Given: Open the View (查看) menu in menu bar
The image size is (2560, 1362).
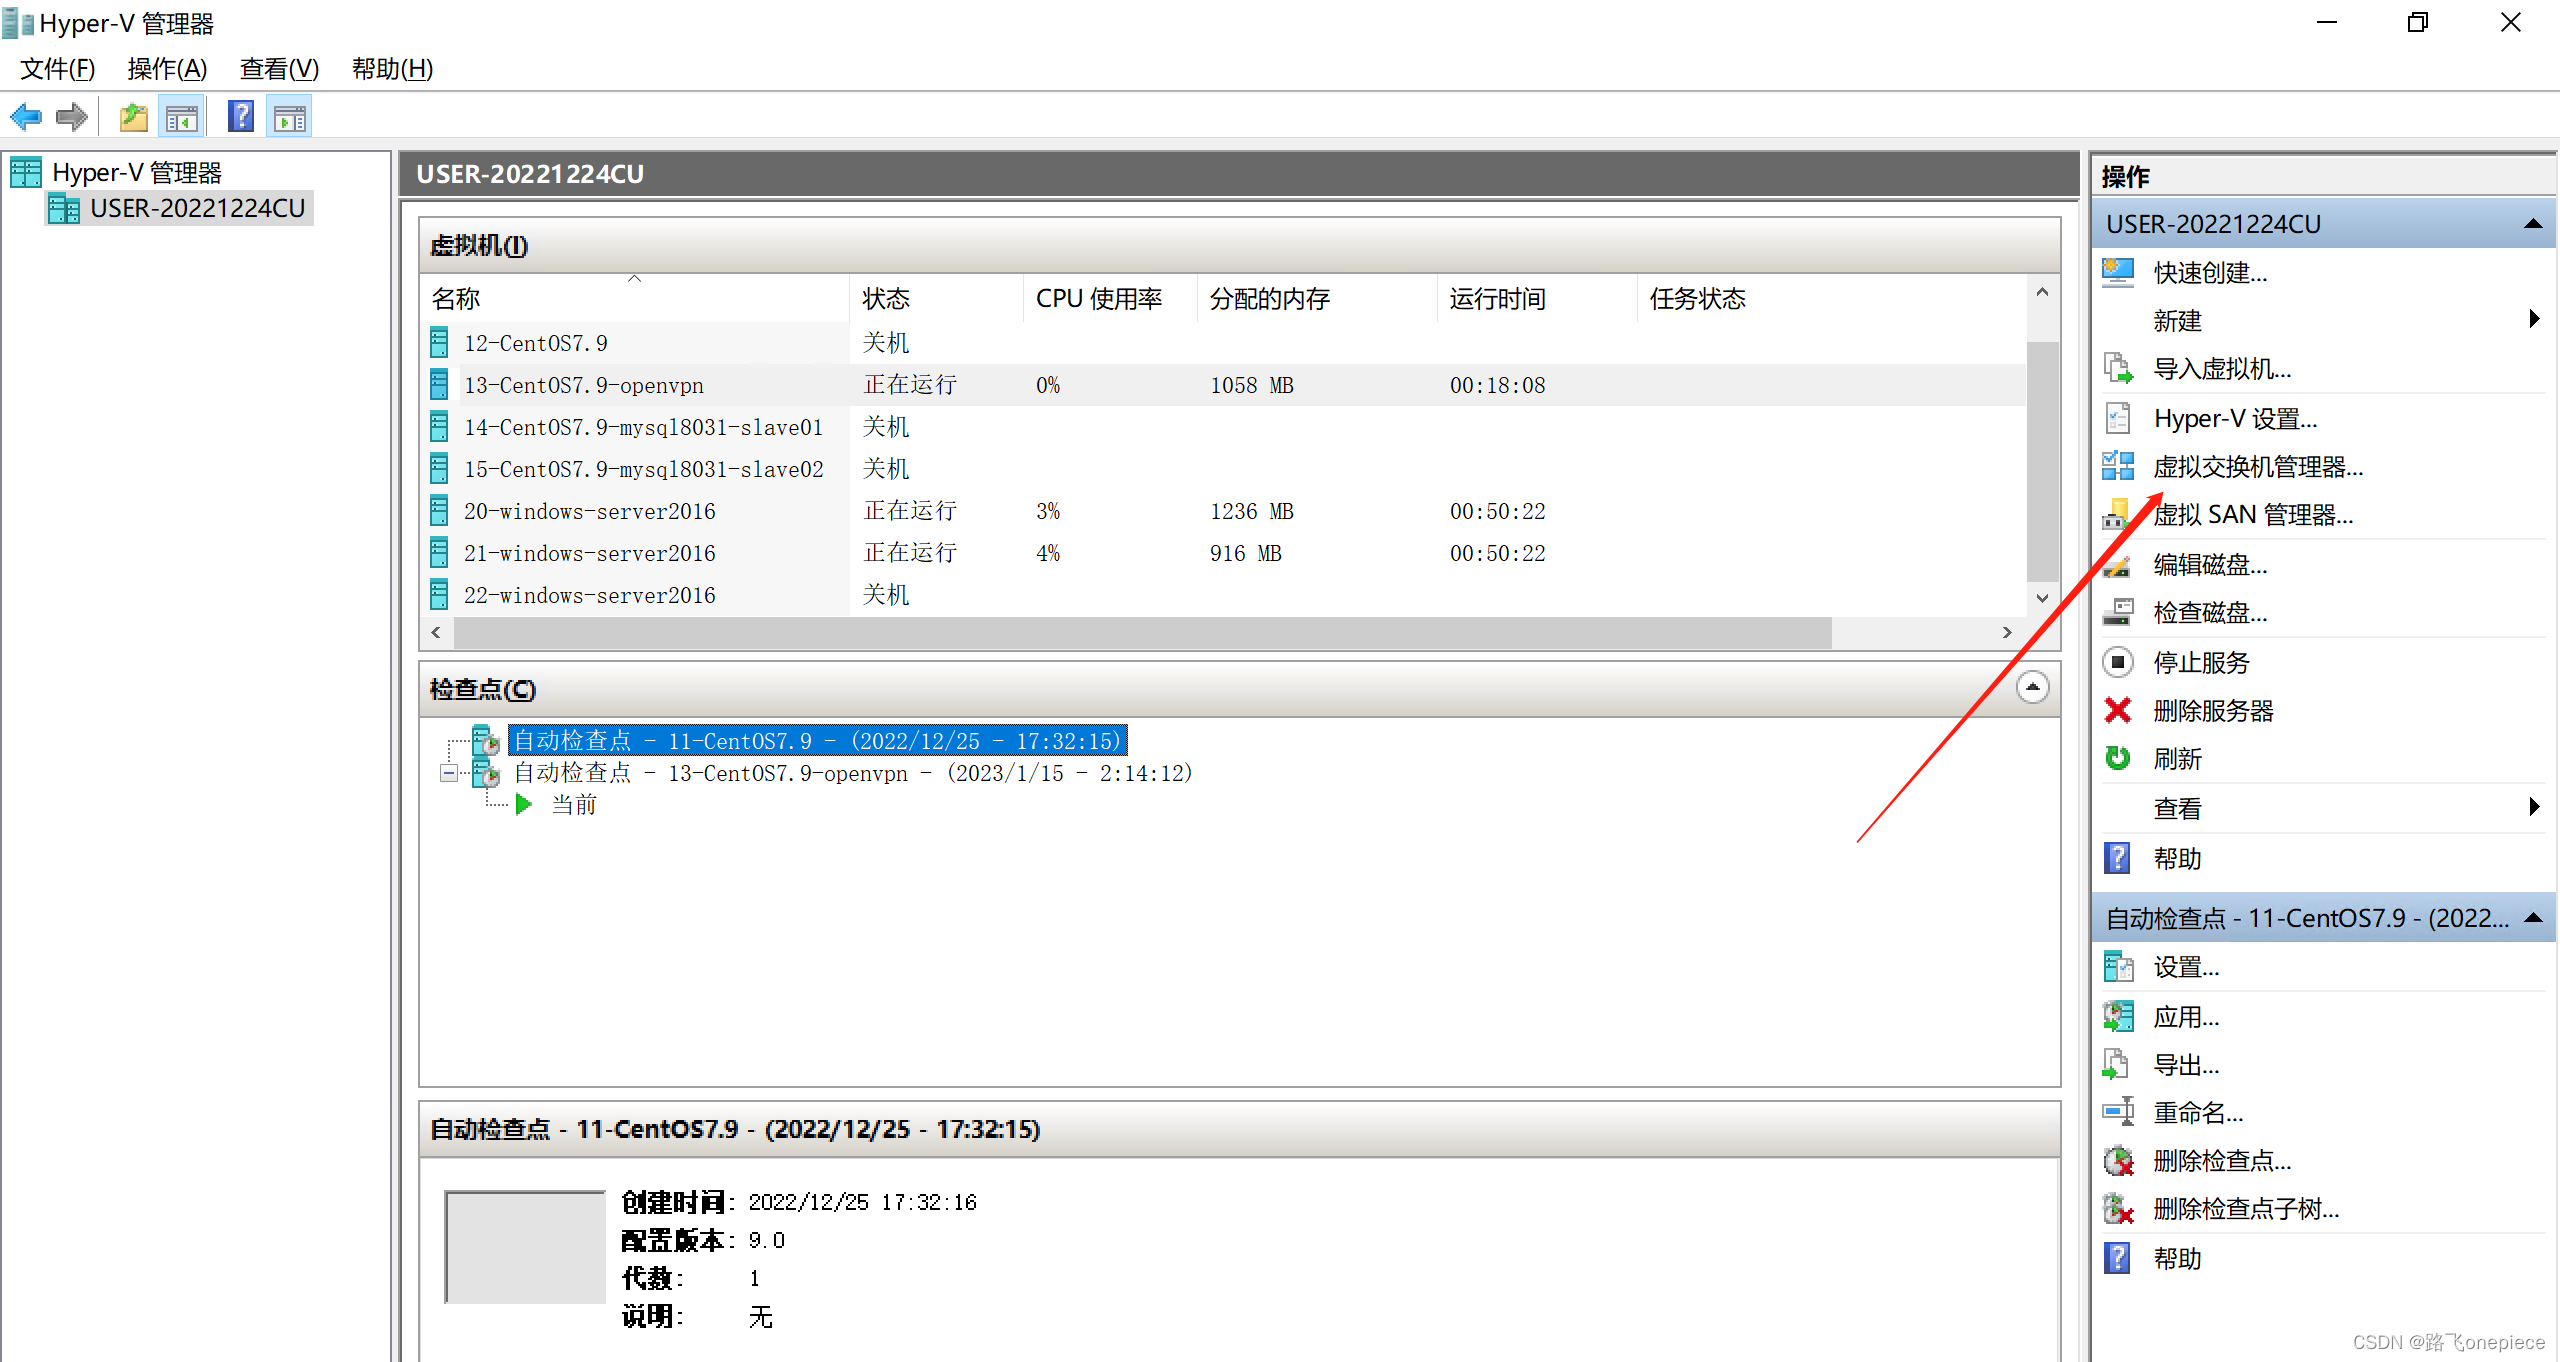Looking at the screenshot, I should coord(279,69).
